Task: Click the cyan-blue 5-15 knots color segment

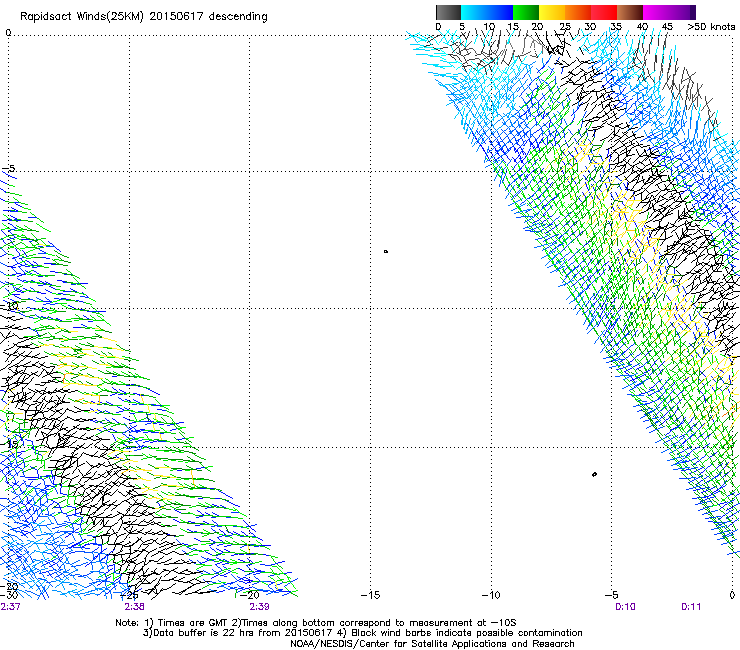Action: pyautogui.click(x=487, y=12)
